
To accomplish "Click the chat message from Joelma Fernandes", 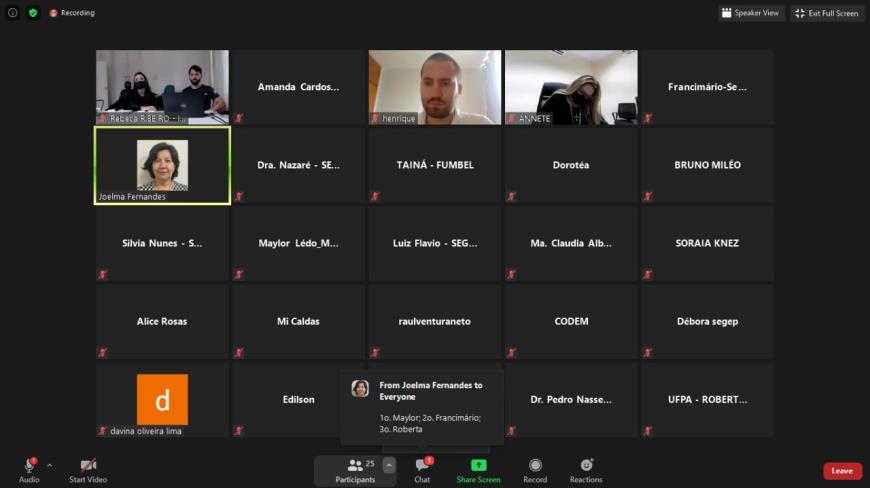I will (422, 407).
